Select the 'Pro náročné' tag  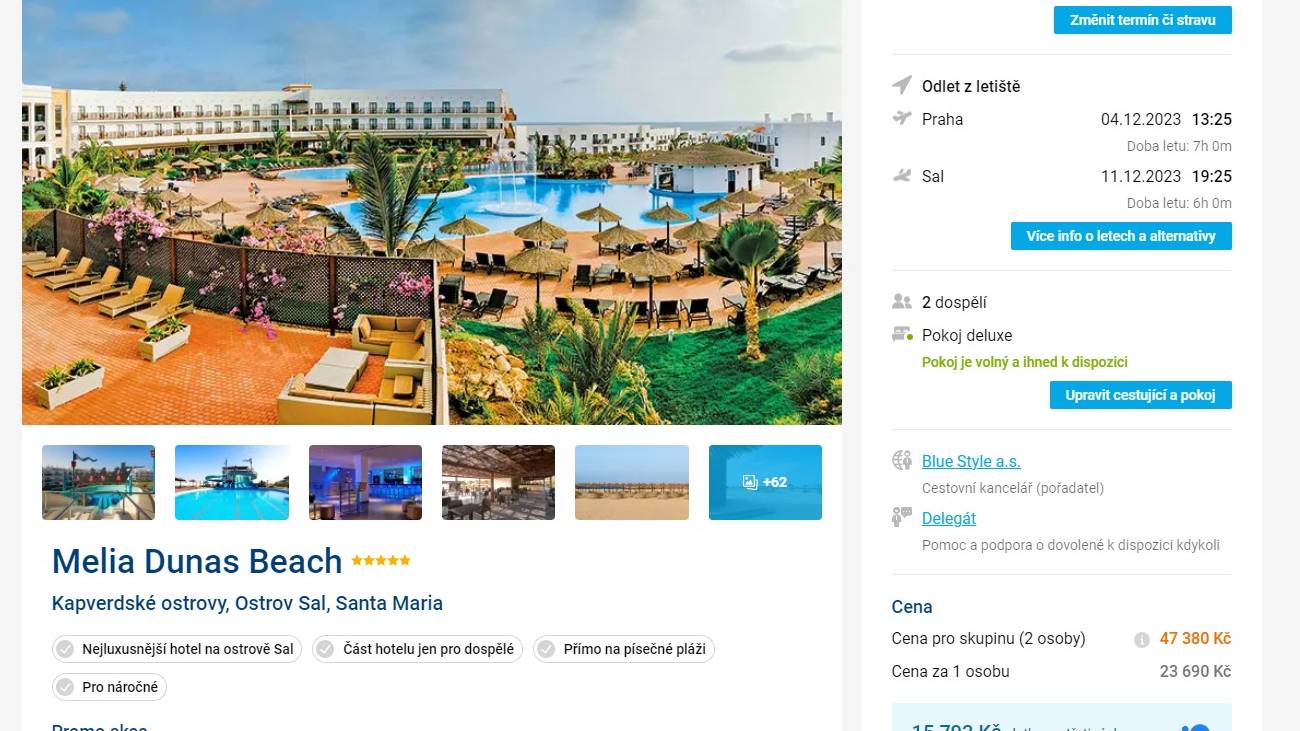[x=109, y=687]
